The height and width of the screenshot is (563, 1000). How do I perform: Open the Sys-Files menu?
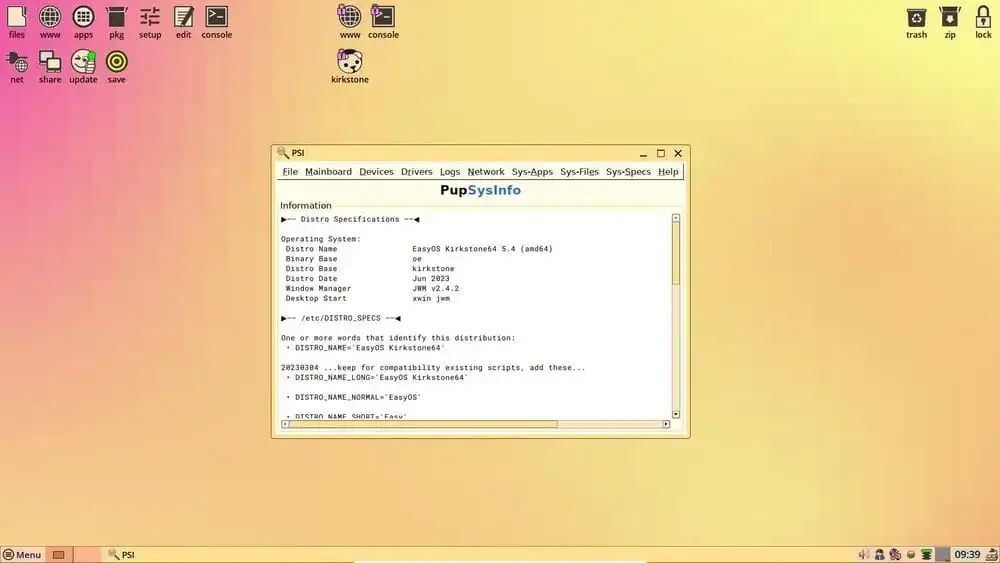pos(579,172)
